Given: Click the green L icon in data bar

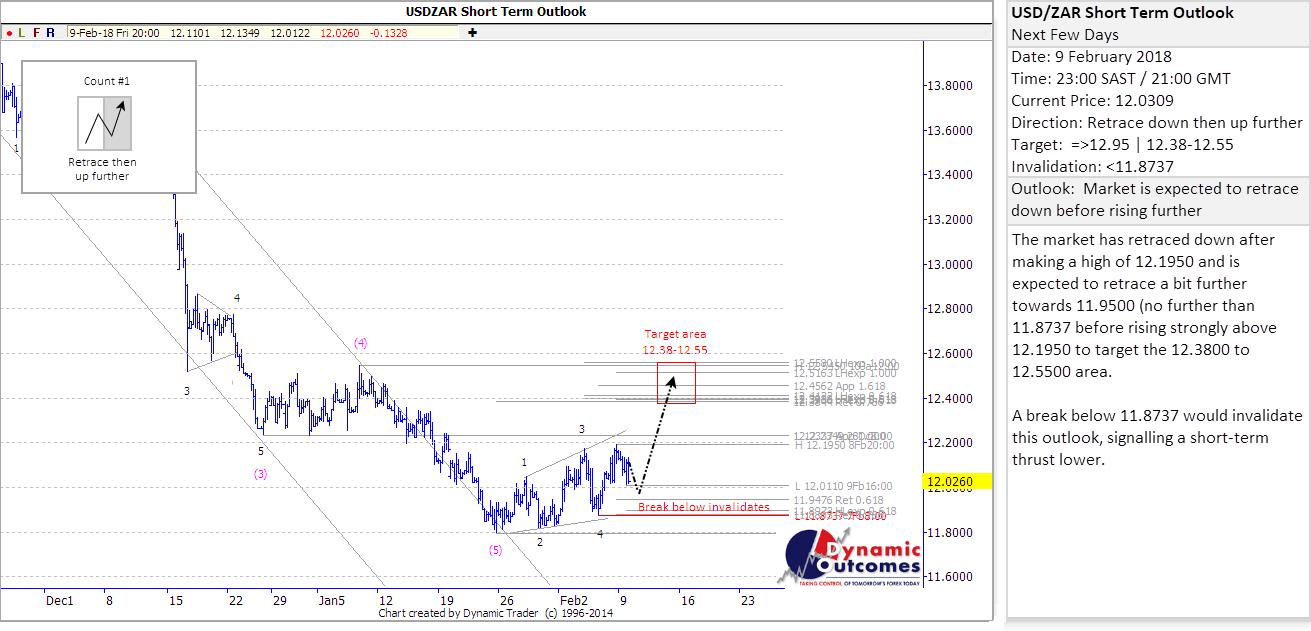Looking at the screenshot, I should pyautogui.click(x=22, y=33).
